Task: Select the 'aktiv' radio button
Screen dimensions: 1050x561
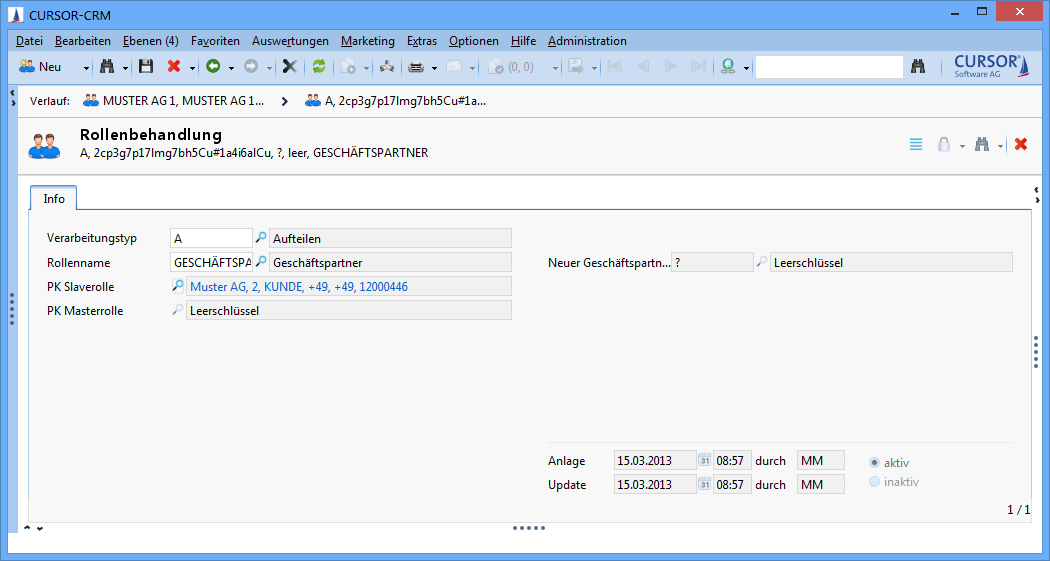Action: coord(875,463)
